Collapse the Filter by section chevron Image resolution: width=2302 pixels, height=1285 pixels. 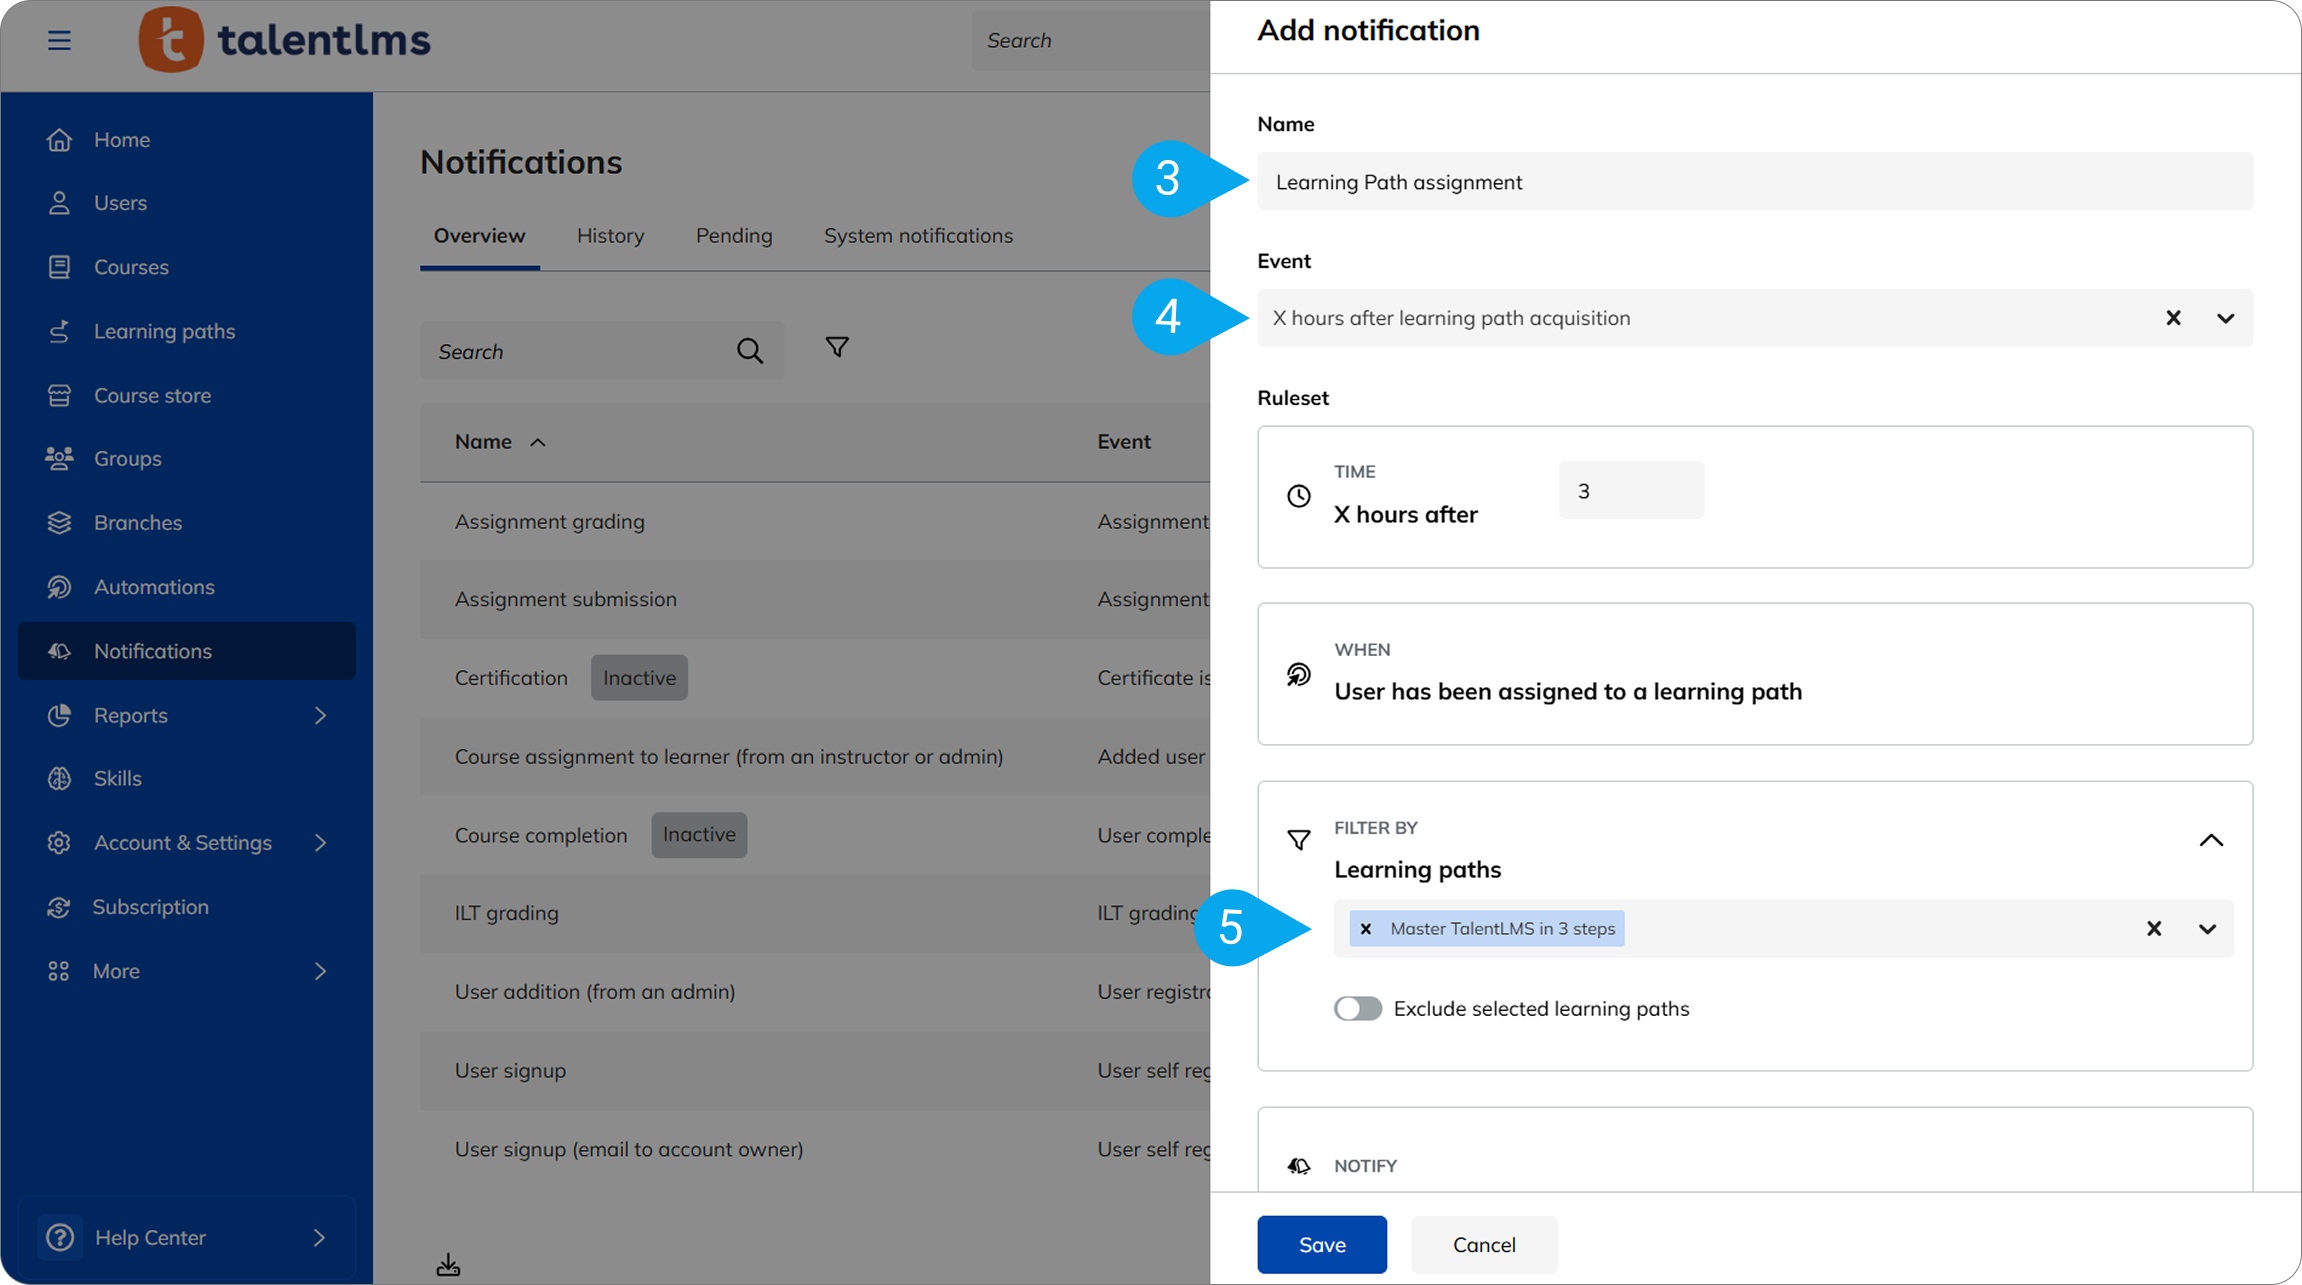pos(2211,840)
